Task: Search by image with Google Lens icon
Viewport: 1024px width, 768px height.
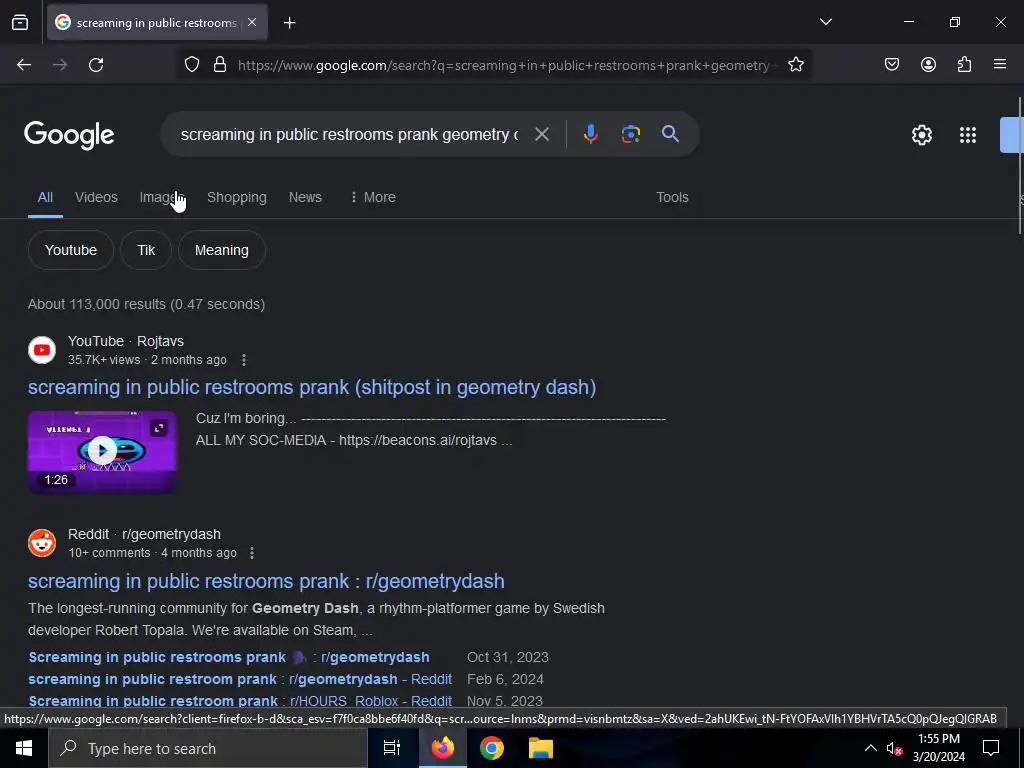Action: [630, 134]
